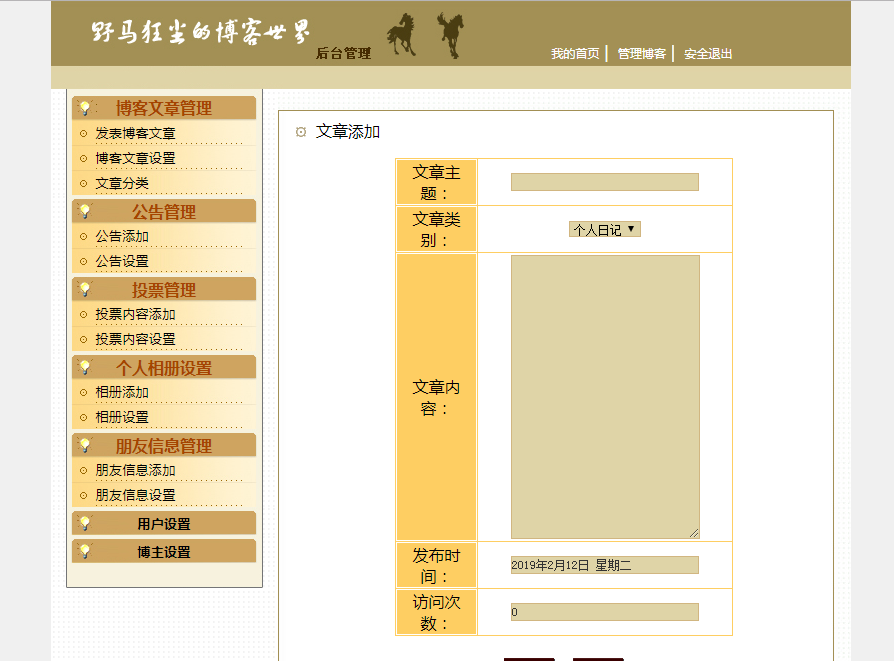
Task: Open the 朋友信息添加 page
Action: (x=135, y=471)
